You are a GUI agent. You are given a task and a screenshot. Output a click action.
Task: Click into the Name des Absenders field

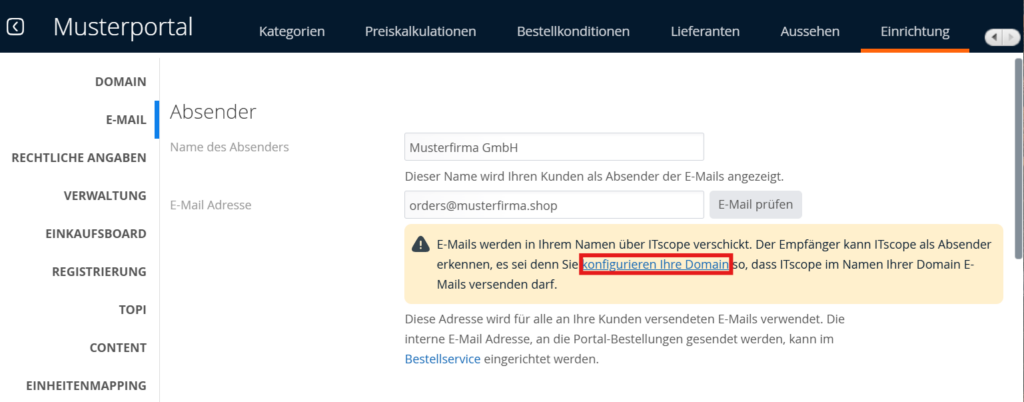tap(554, 147)
